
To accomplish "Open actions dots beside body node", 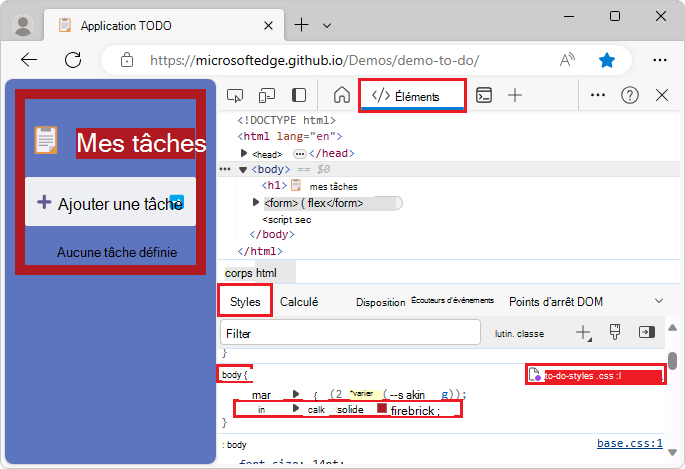I will pyautogui.click(x=225, y=169).
